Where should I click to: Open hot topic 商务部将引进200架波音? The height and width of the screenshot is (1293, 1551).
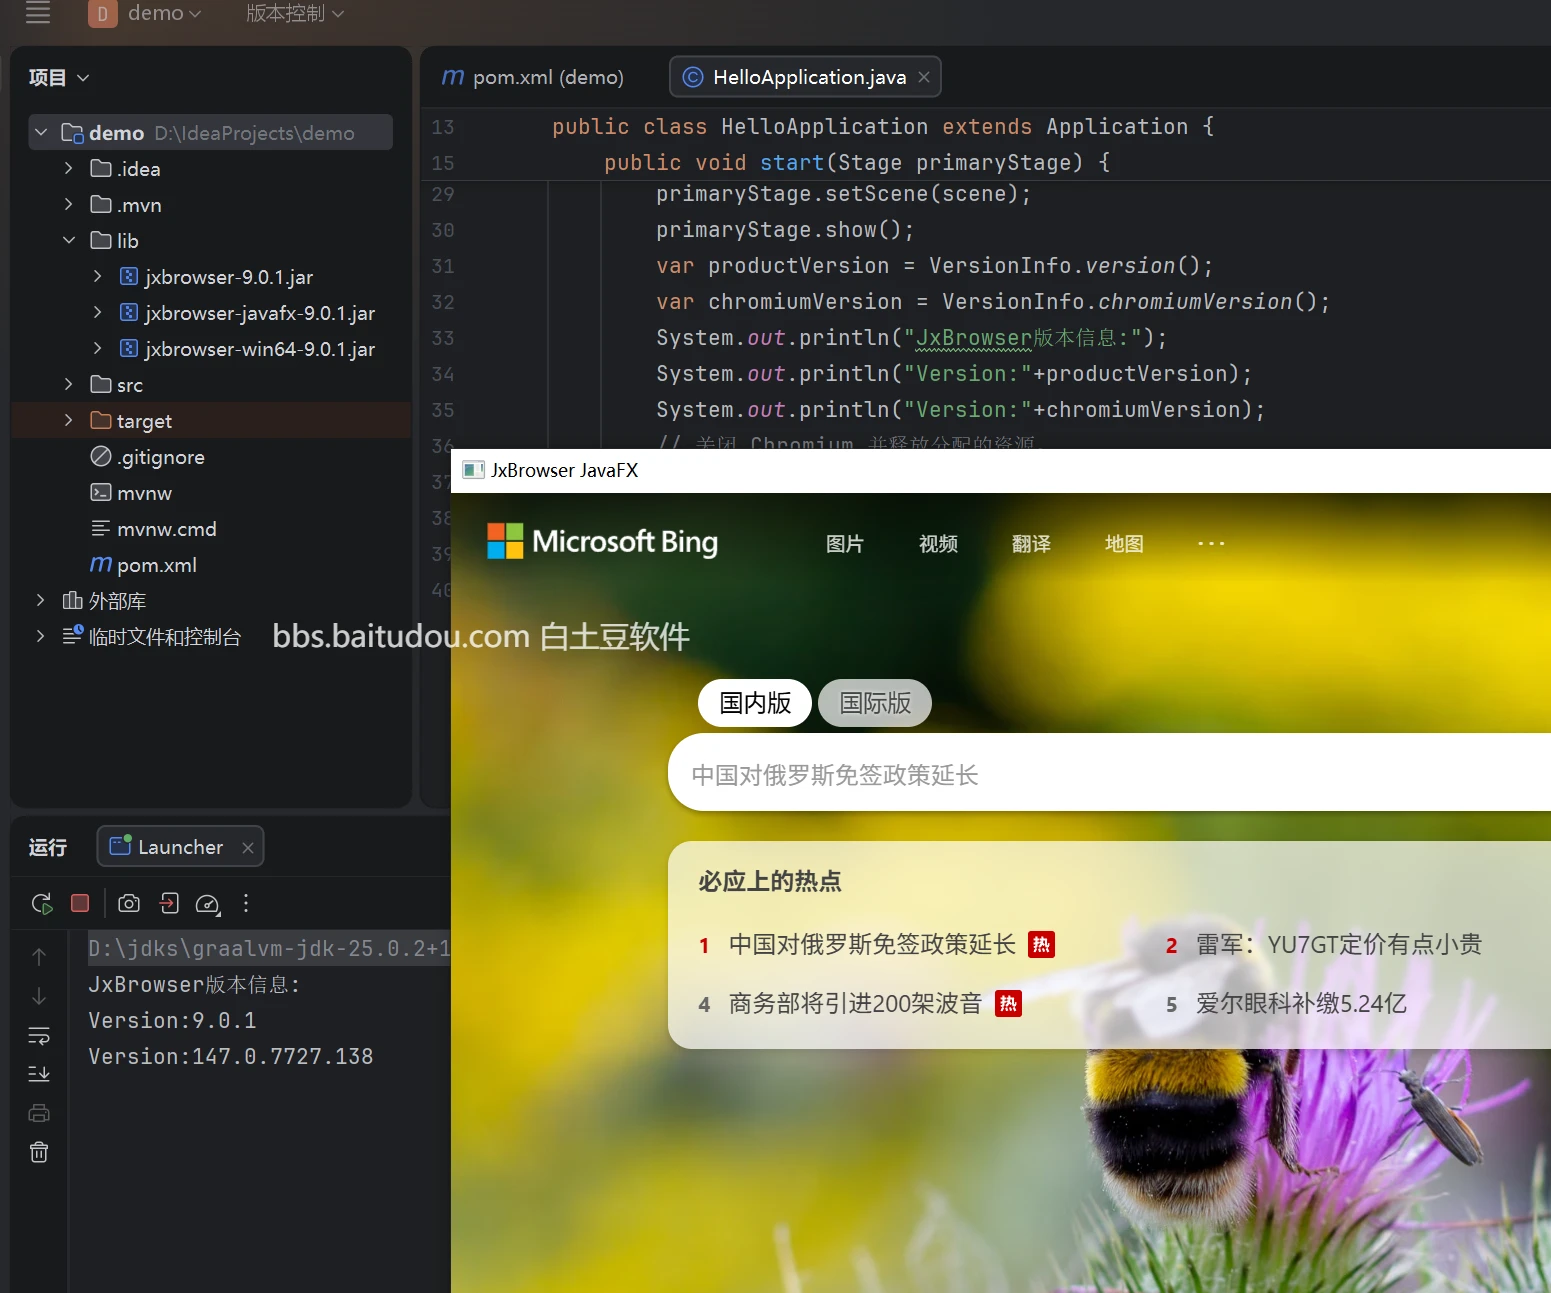coord(855,1004)
